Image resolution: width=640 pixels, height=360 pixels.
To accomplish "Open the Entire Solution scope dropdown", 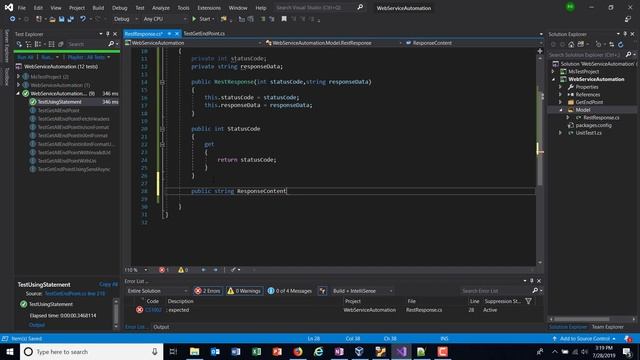I will pyautogui.click(x=157, y=291).
